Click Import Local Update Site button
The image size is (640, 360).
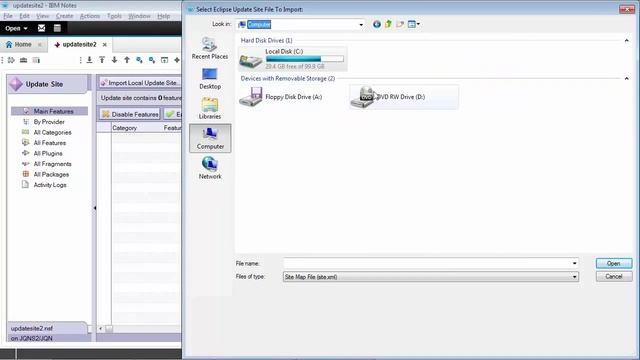(140, 83)
